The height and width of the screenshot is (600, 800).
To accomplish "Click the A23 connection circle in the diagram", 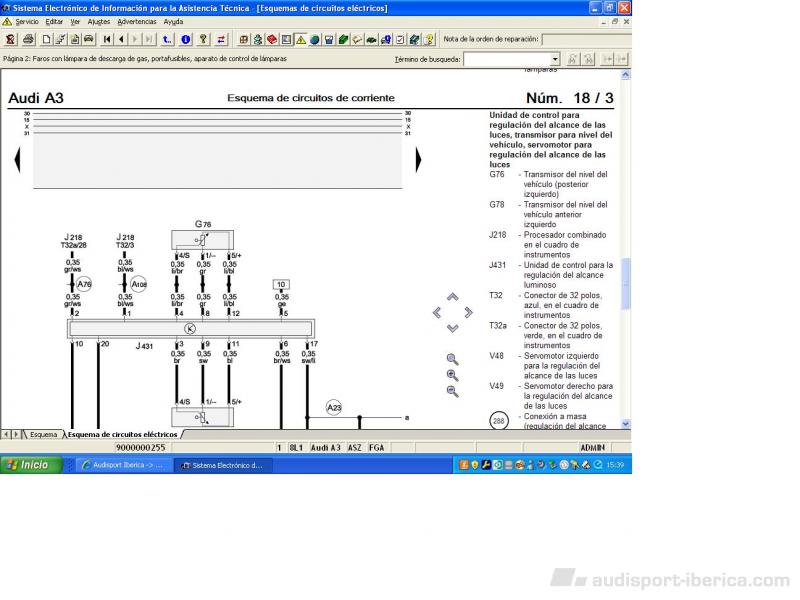I will 334,407.
